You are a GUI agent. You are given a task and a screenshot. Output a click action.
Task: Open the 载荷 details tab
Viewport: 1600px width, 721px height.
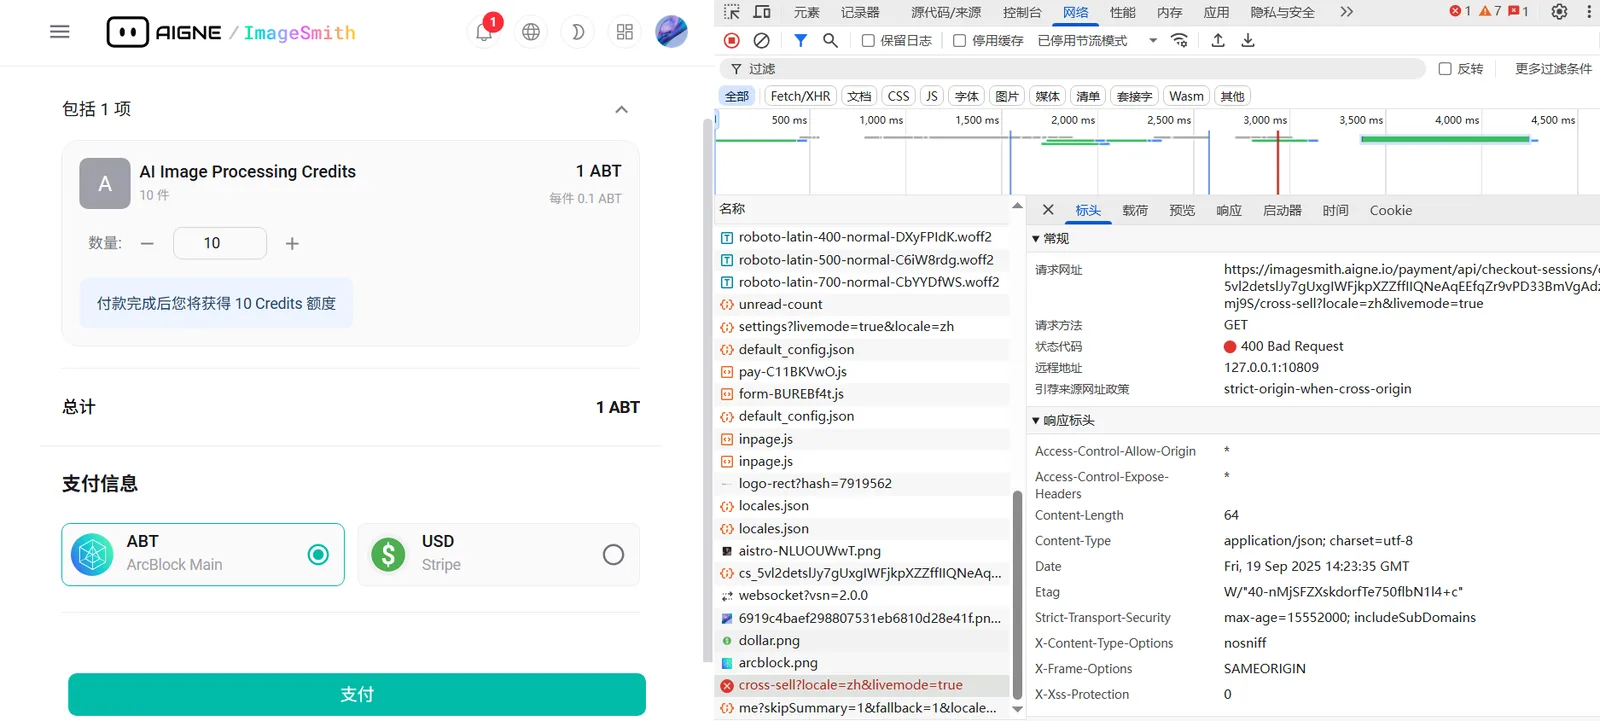[x=1135, y=210]
